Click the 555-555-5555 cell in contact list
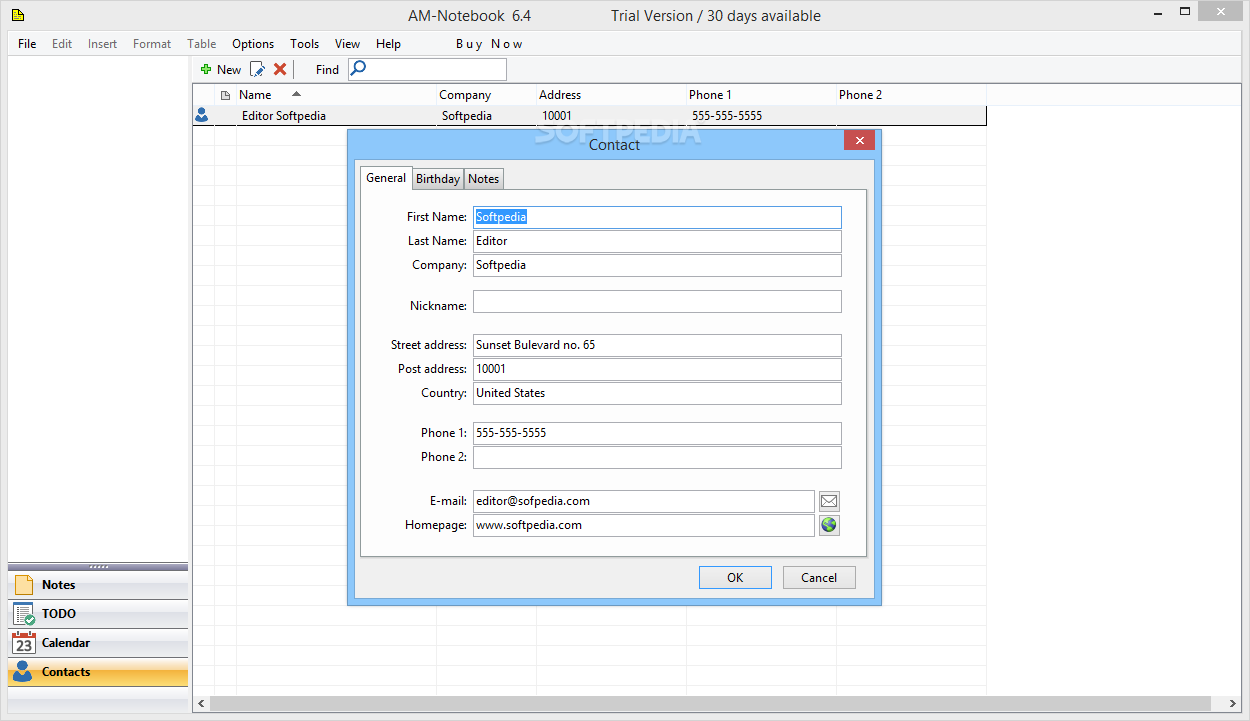The width and height of the screenshot is (1250, 721). (761, 116)
